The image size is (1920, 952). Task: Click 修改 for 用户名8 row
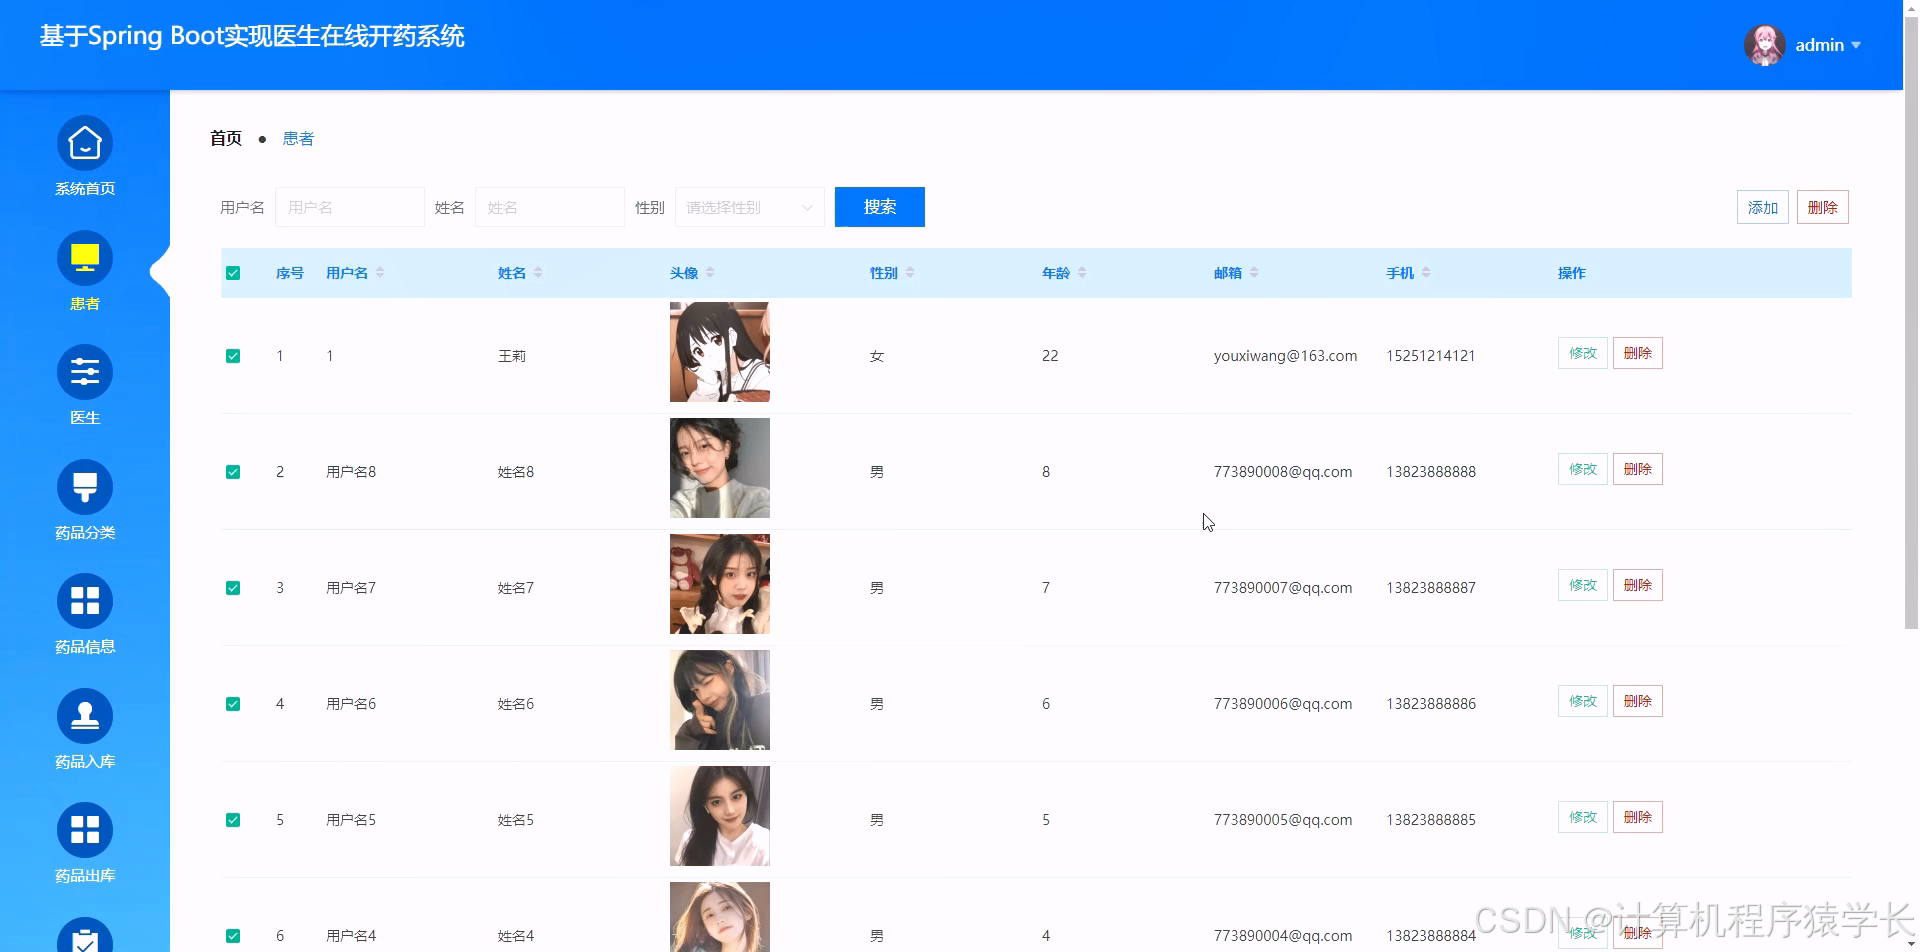point(1583,469)
